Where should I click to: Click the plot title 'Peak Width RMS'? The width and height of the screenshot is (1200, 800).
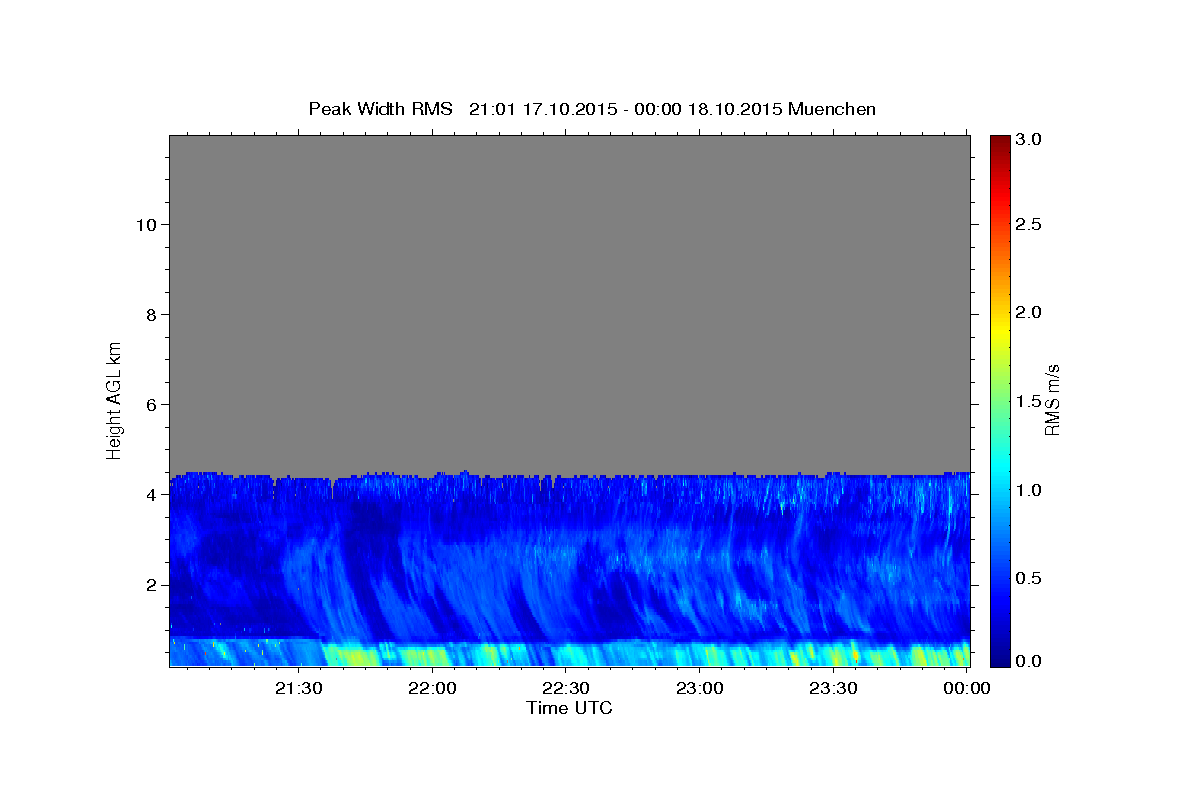tap(380, 109)
